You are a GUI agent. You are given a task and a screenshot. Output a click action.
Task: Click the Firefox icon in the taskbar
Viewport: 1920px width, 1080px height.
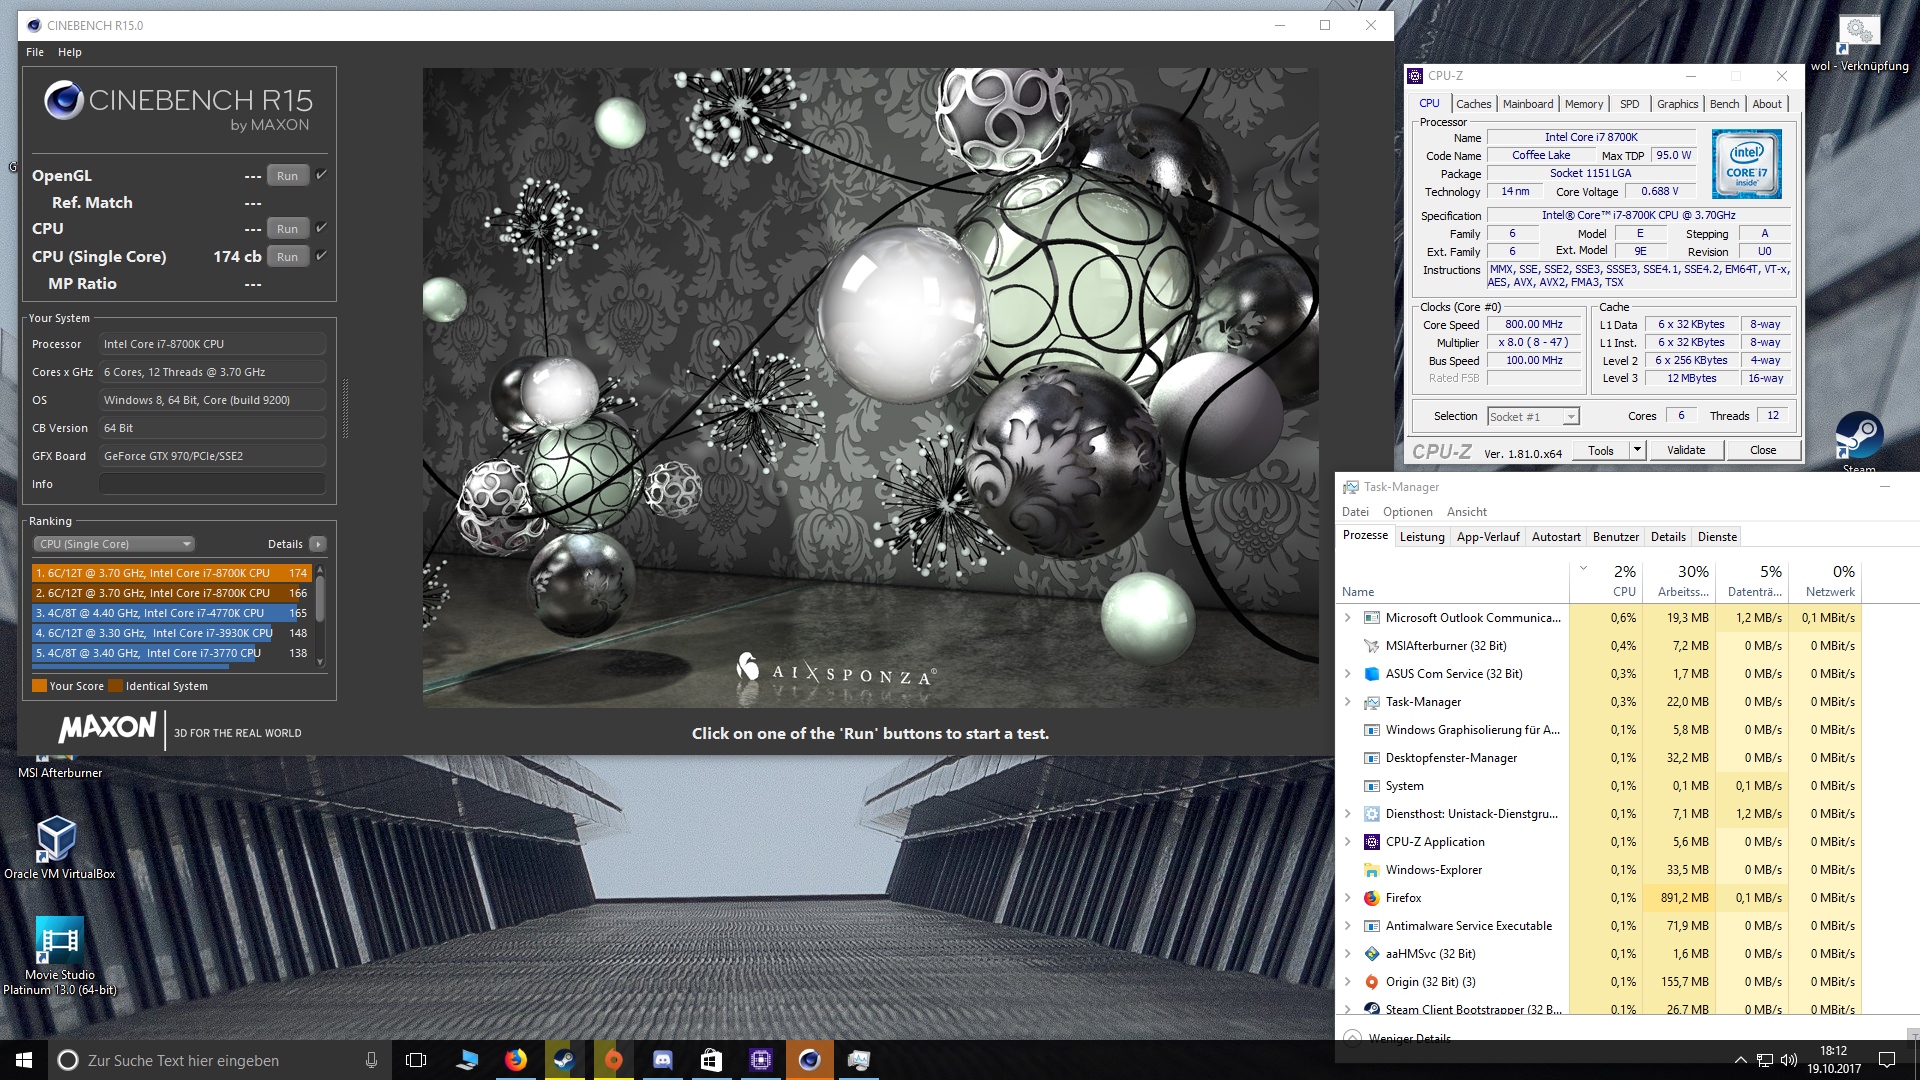pos(516,1060)
